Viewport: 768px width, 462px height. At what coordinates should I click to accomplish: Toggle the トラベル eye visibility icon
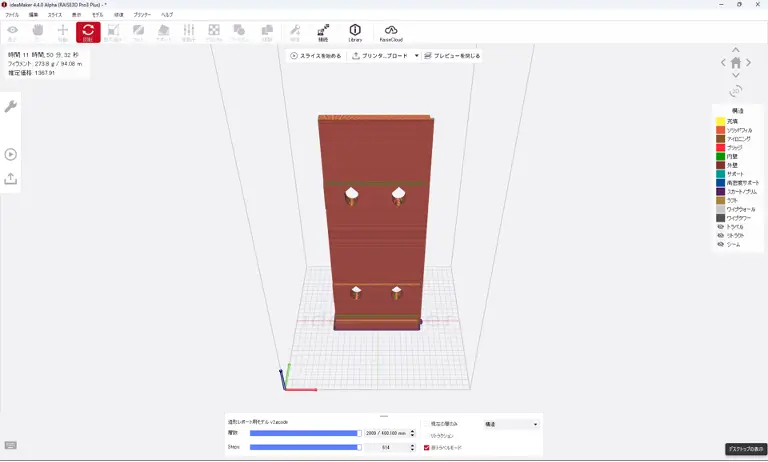[x=720, y=226]
